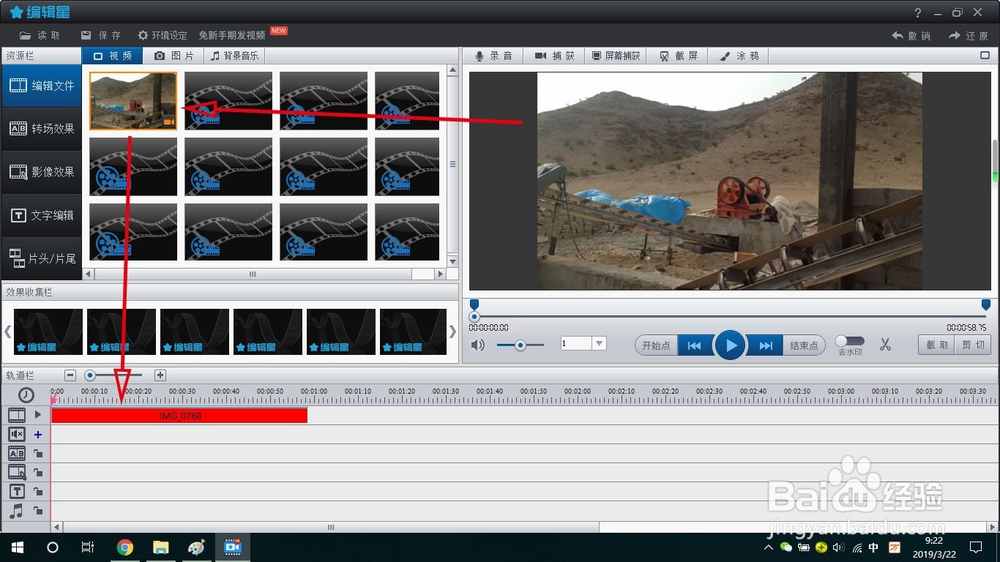Open 环境设定 settings
The height and width of the screenshot is (562, 1000).
[163, 35]
